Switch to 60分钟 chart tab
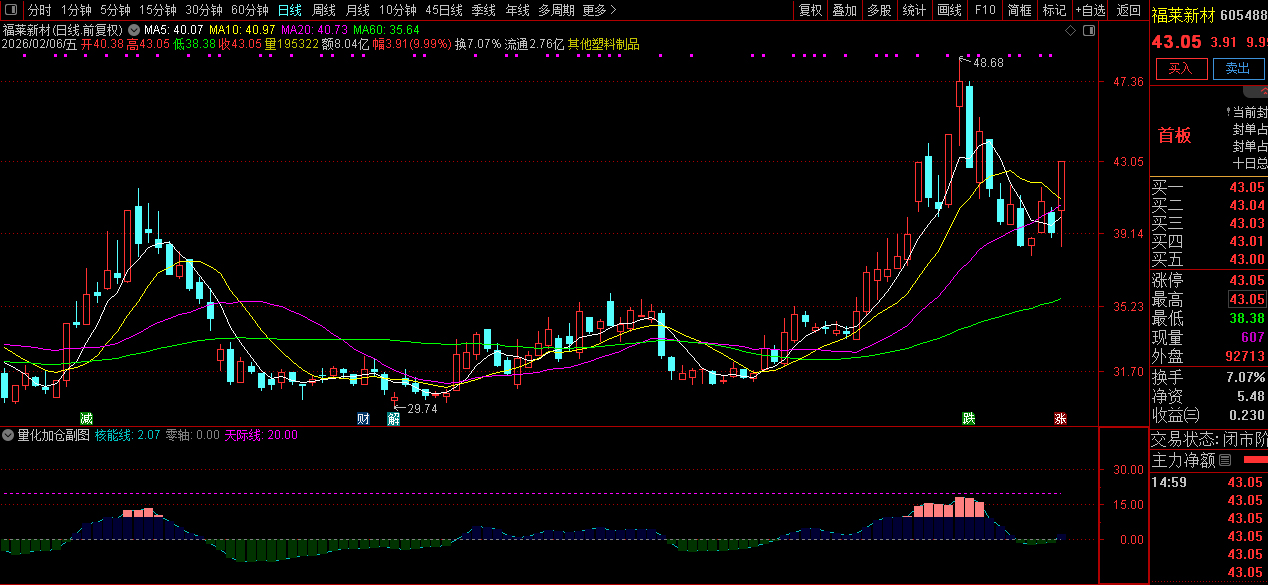 pos(249,10)
